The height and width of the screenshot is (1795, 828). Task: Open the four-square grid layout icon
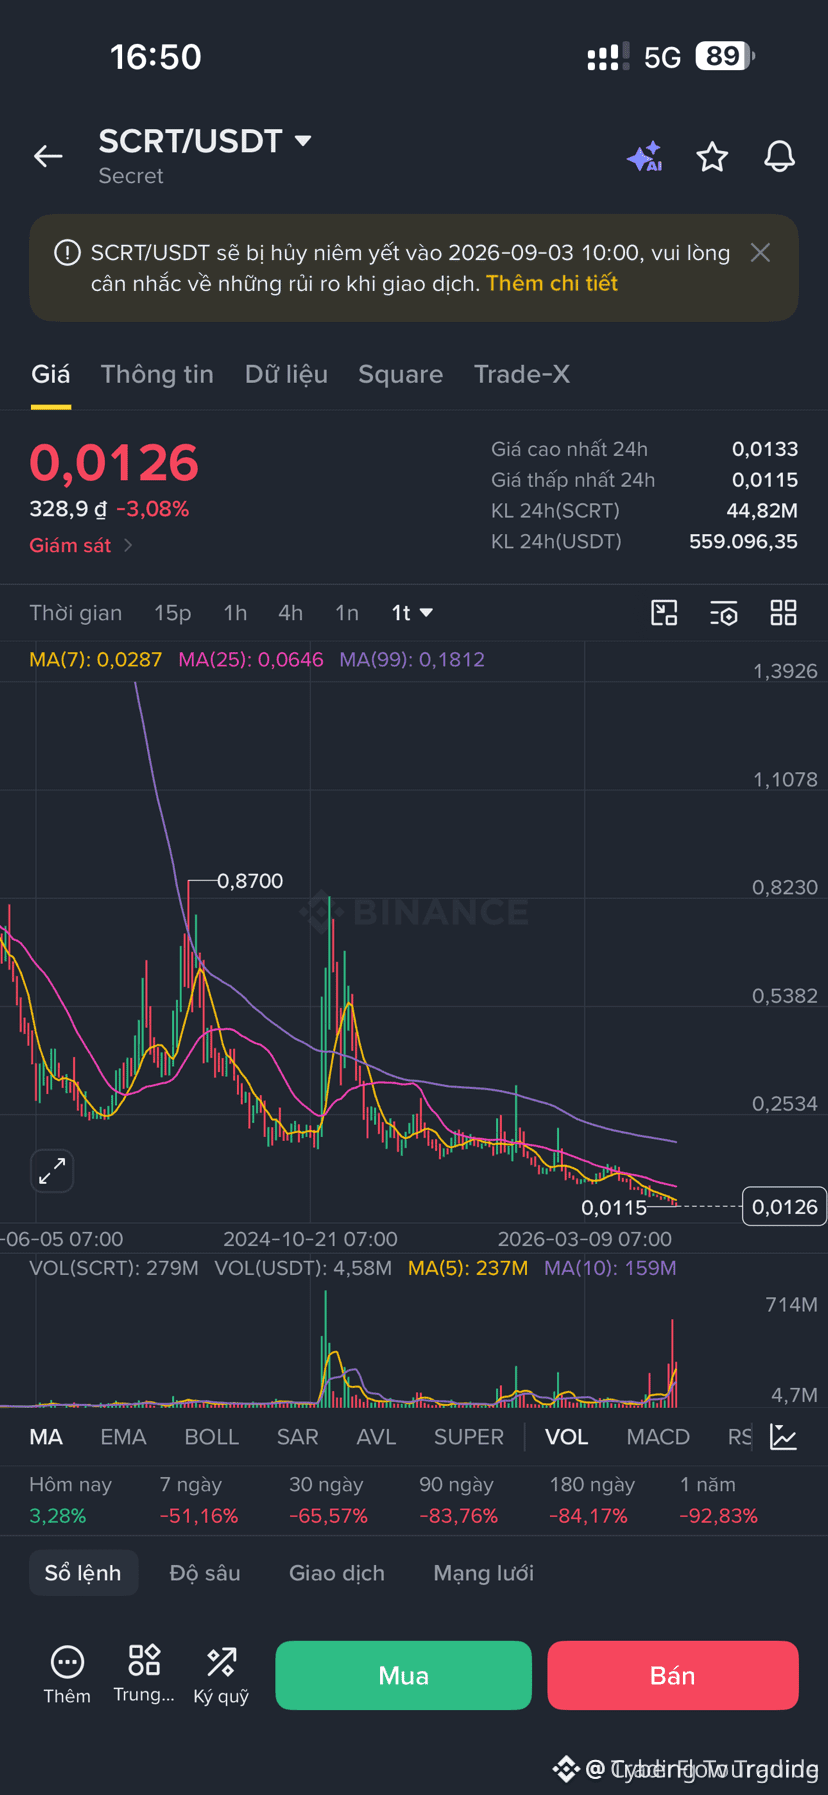783,613
